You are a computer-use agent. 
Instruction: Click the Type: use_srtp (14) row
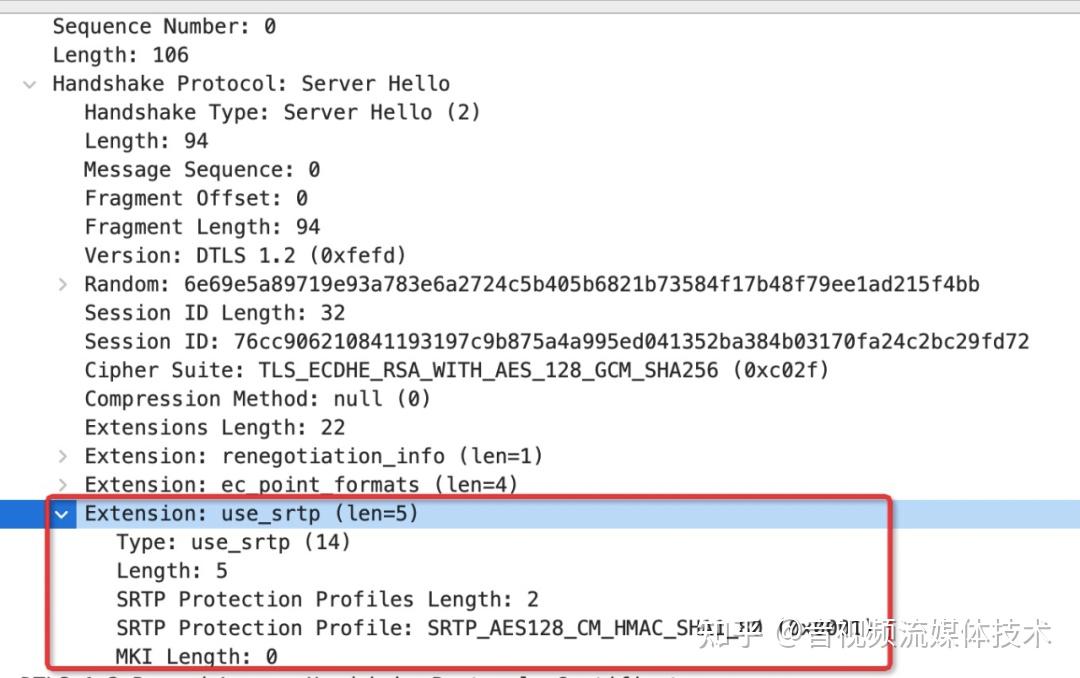(225, 541)
